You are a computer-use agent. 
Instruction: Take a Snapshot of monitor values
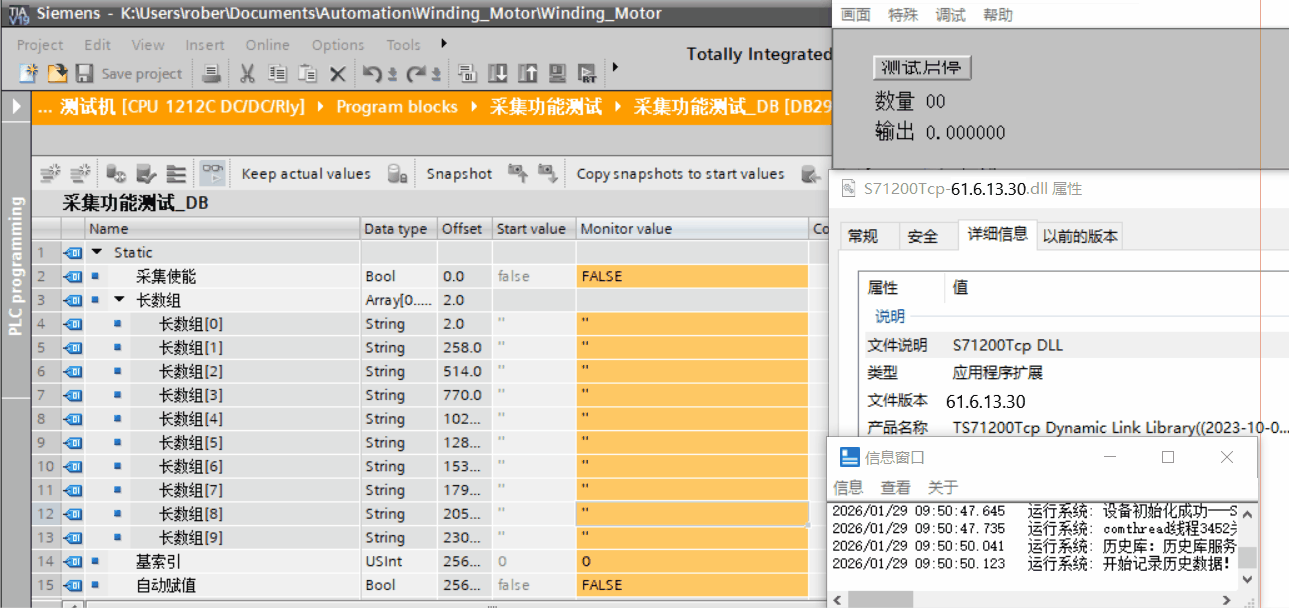459,172
